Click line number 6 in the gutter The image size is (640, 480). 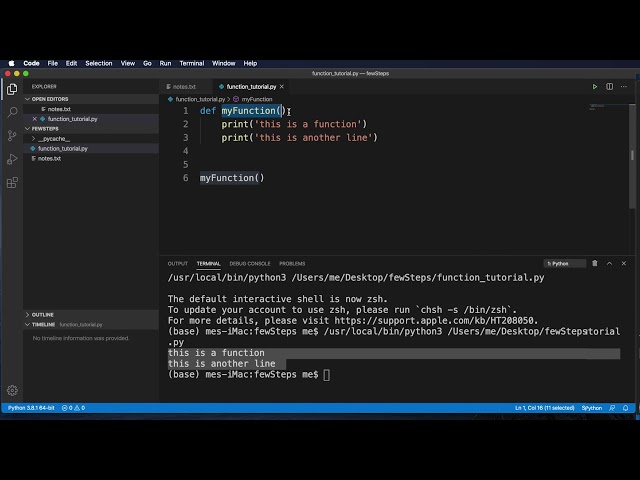[186, 178]
